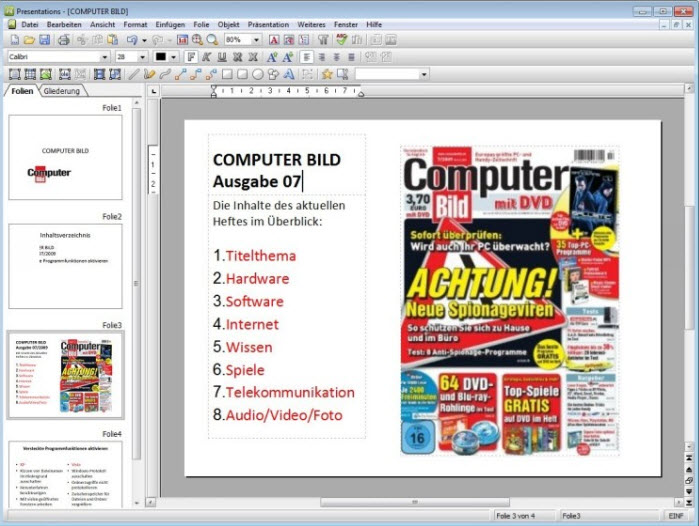Click the magnifying glass zoom icon
Viewport: 699px width, 526px height.
[212, 40]
